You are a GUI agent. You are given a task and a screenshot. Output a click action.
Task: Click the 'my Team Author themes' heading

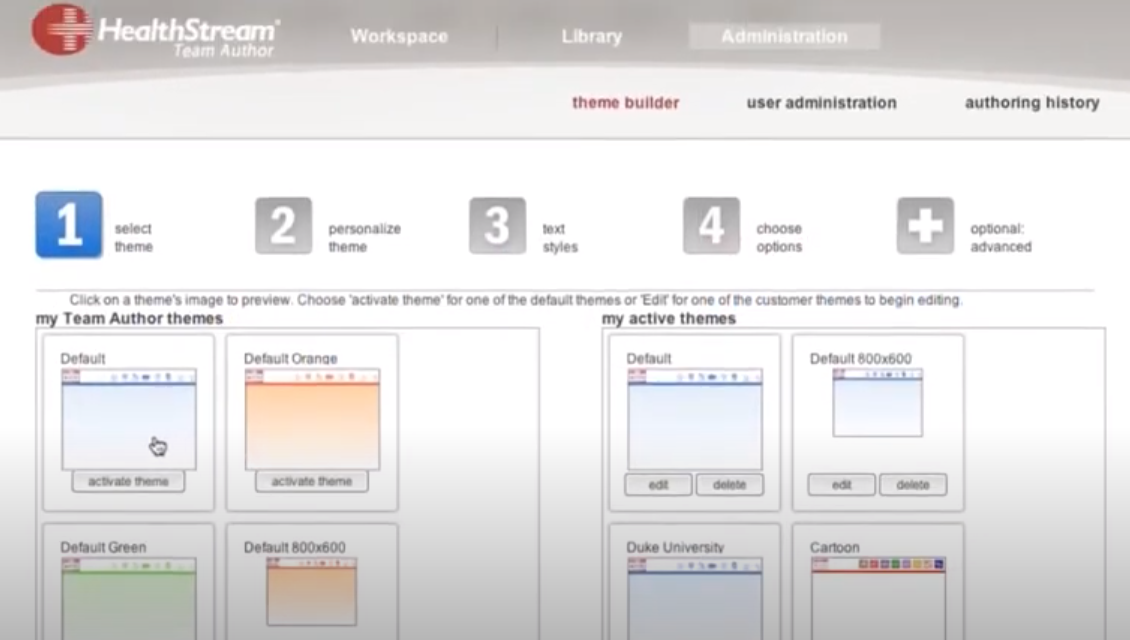[x=130, y=319]
